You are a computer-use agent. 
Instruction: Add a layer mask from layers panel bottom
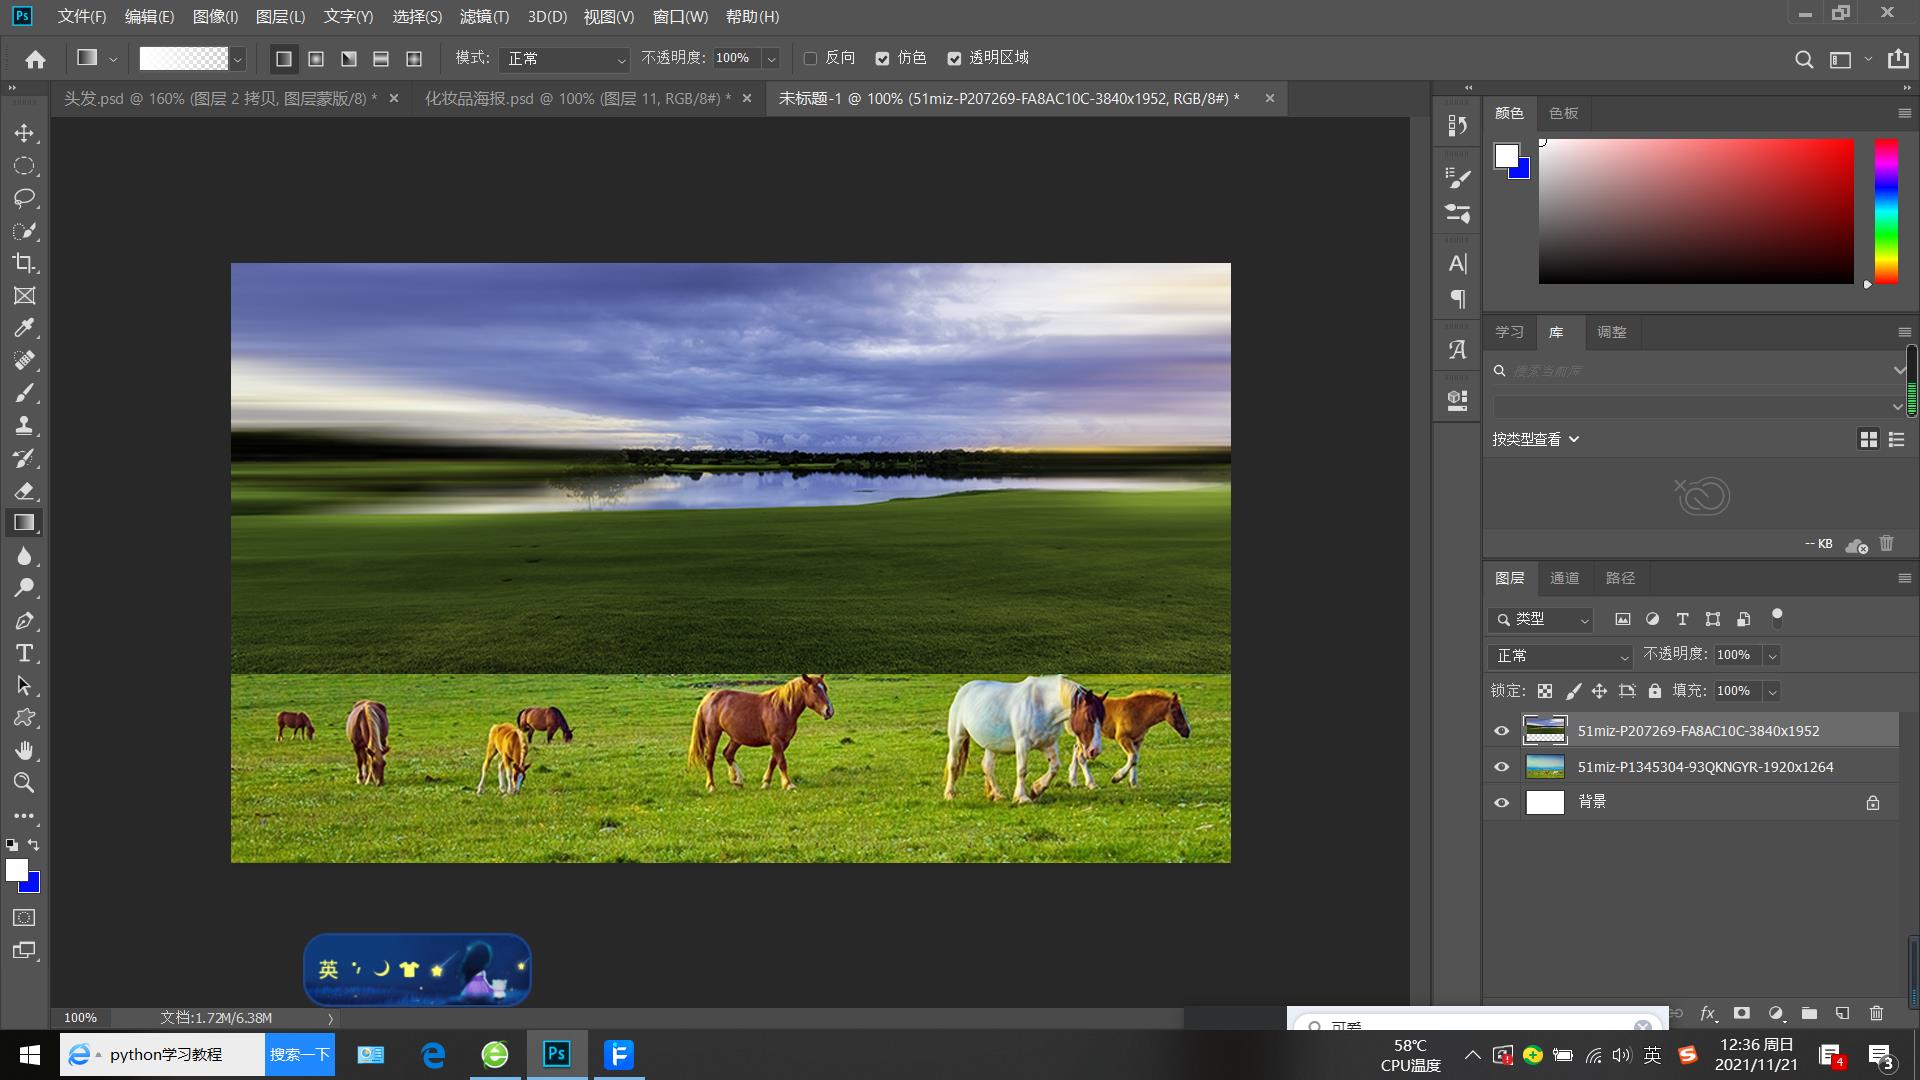click(x=1742, y=1013)
